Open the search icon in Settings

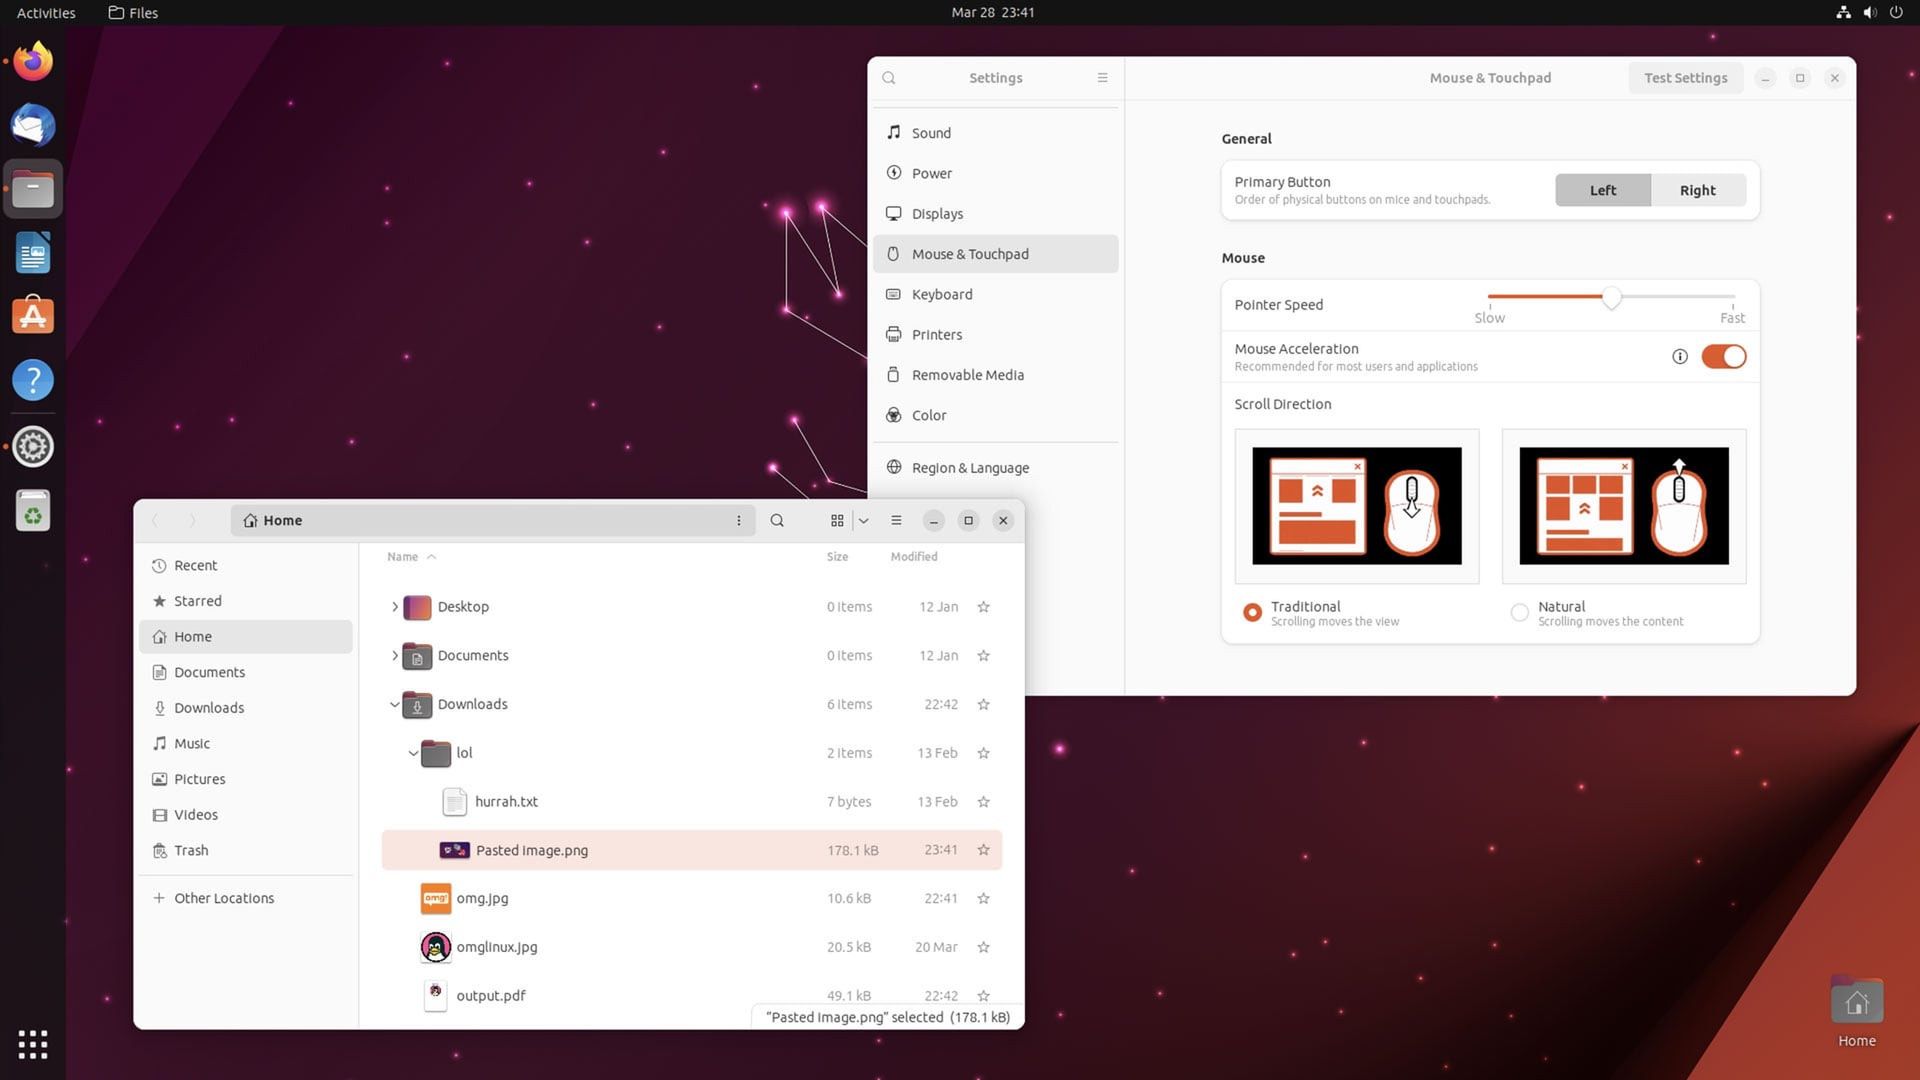click(x=888, y=77)
